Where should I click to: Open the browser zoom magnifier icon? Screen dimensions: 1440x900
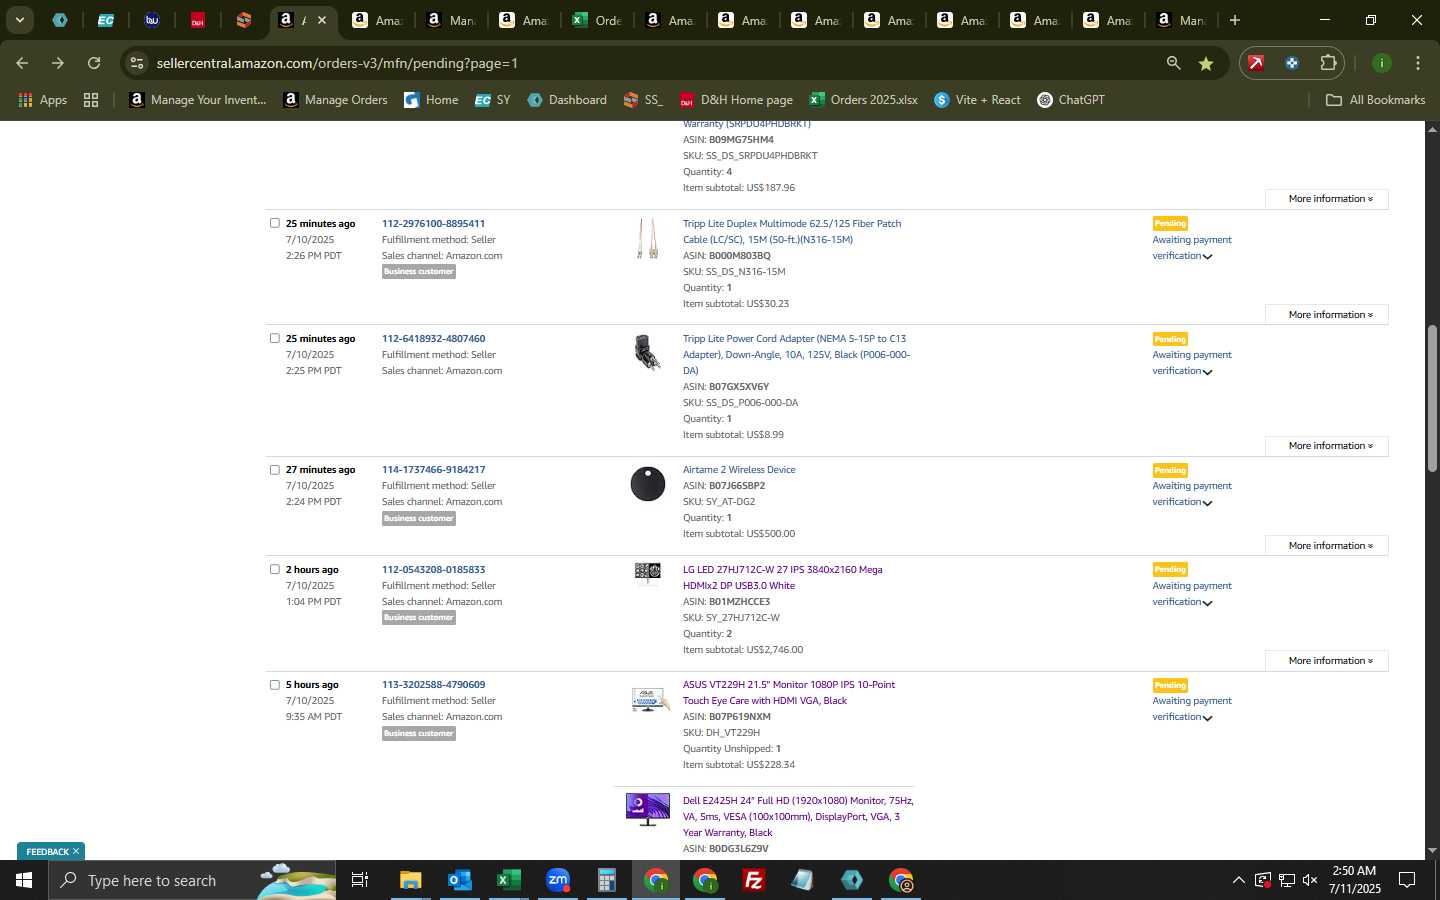(1173, 63)
